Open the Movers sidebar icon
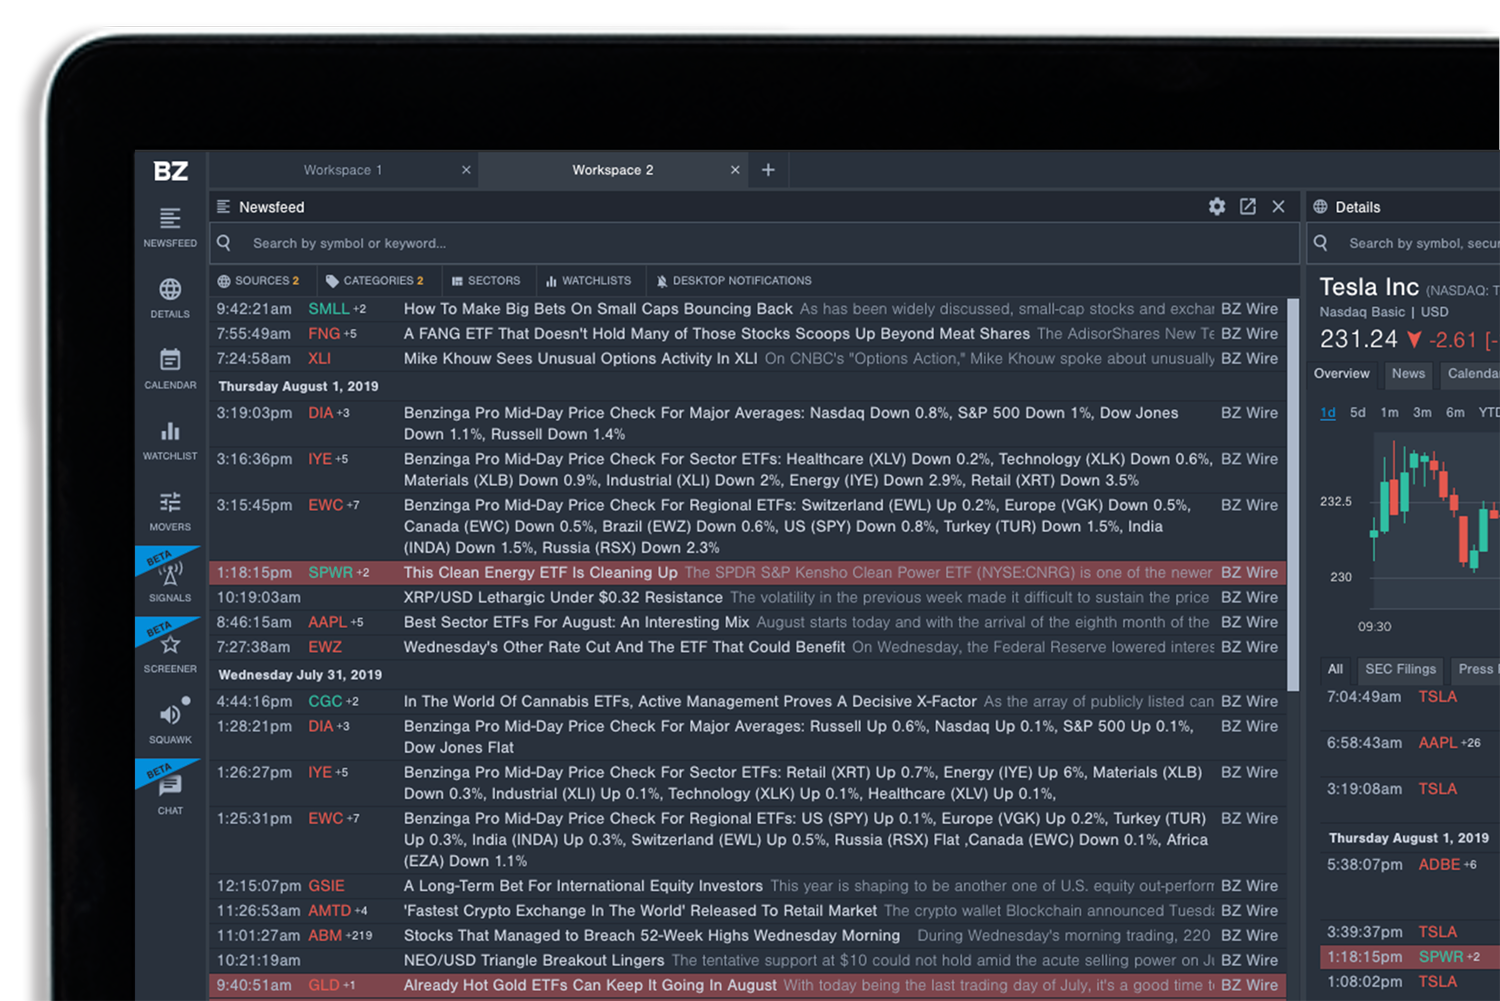 pos(170,511)
